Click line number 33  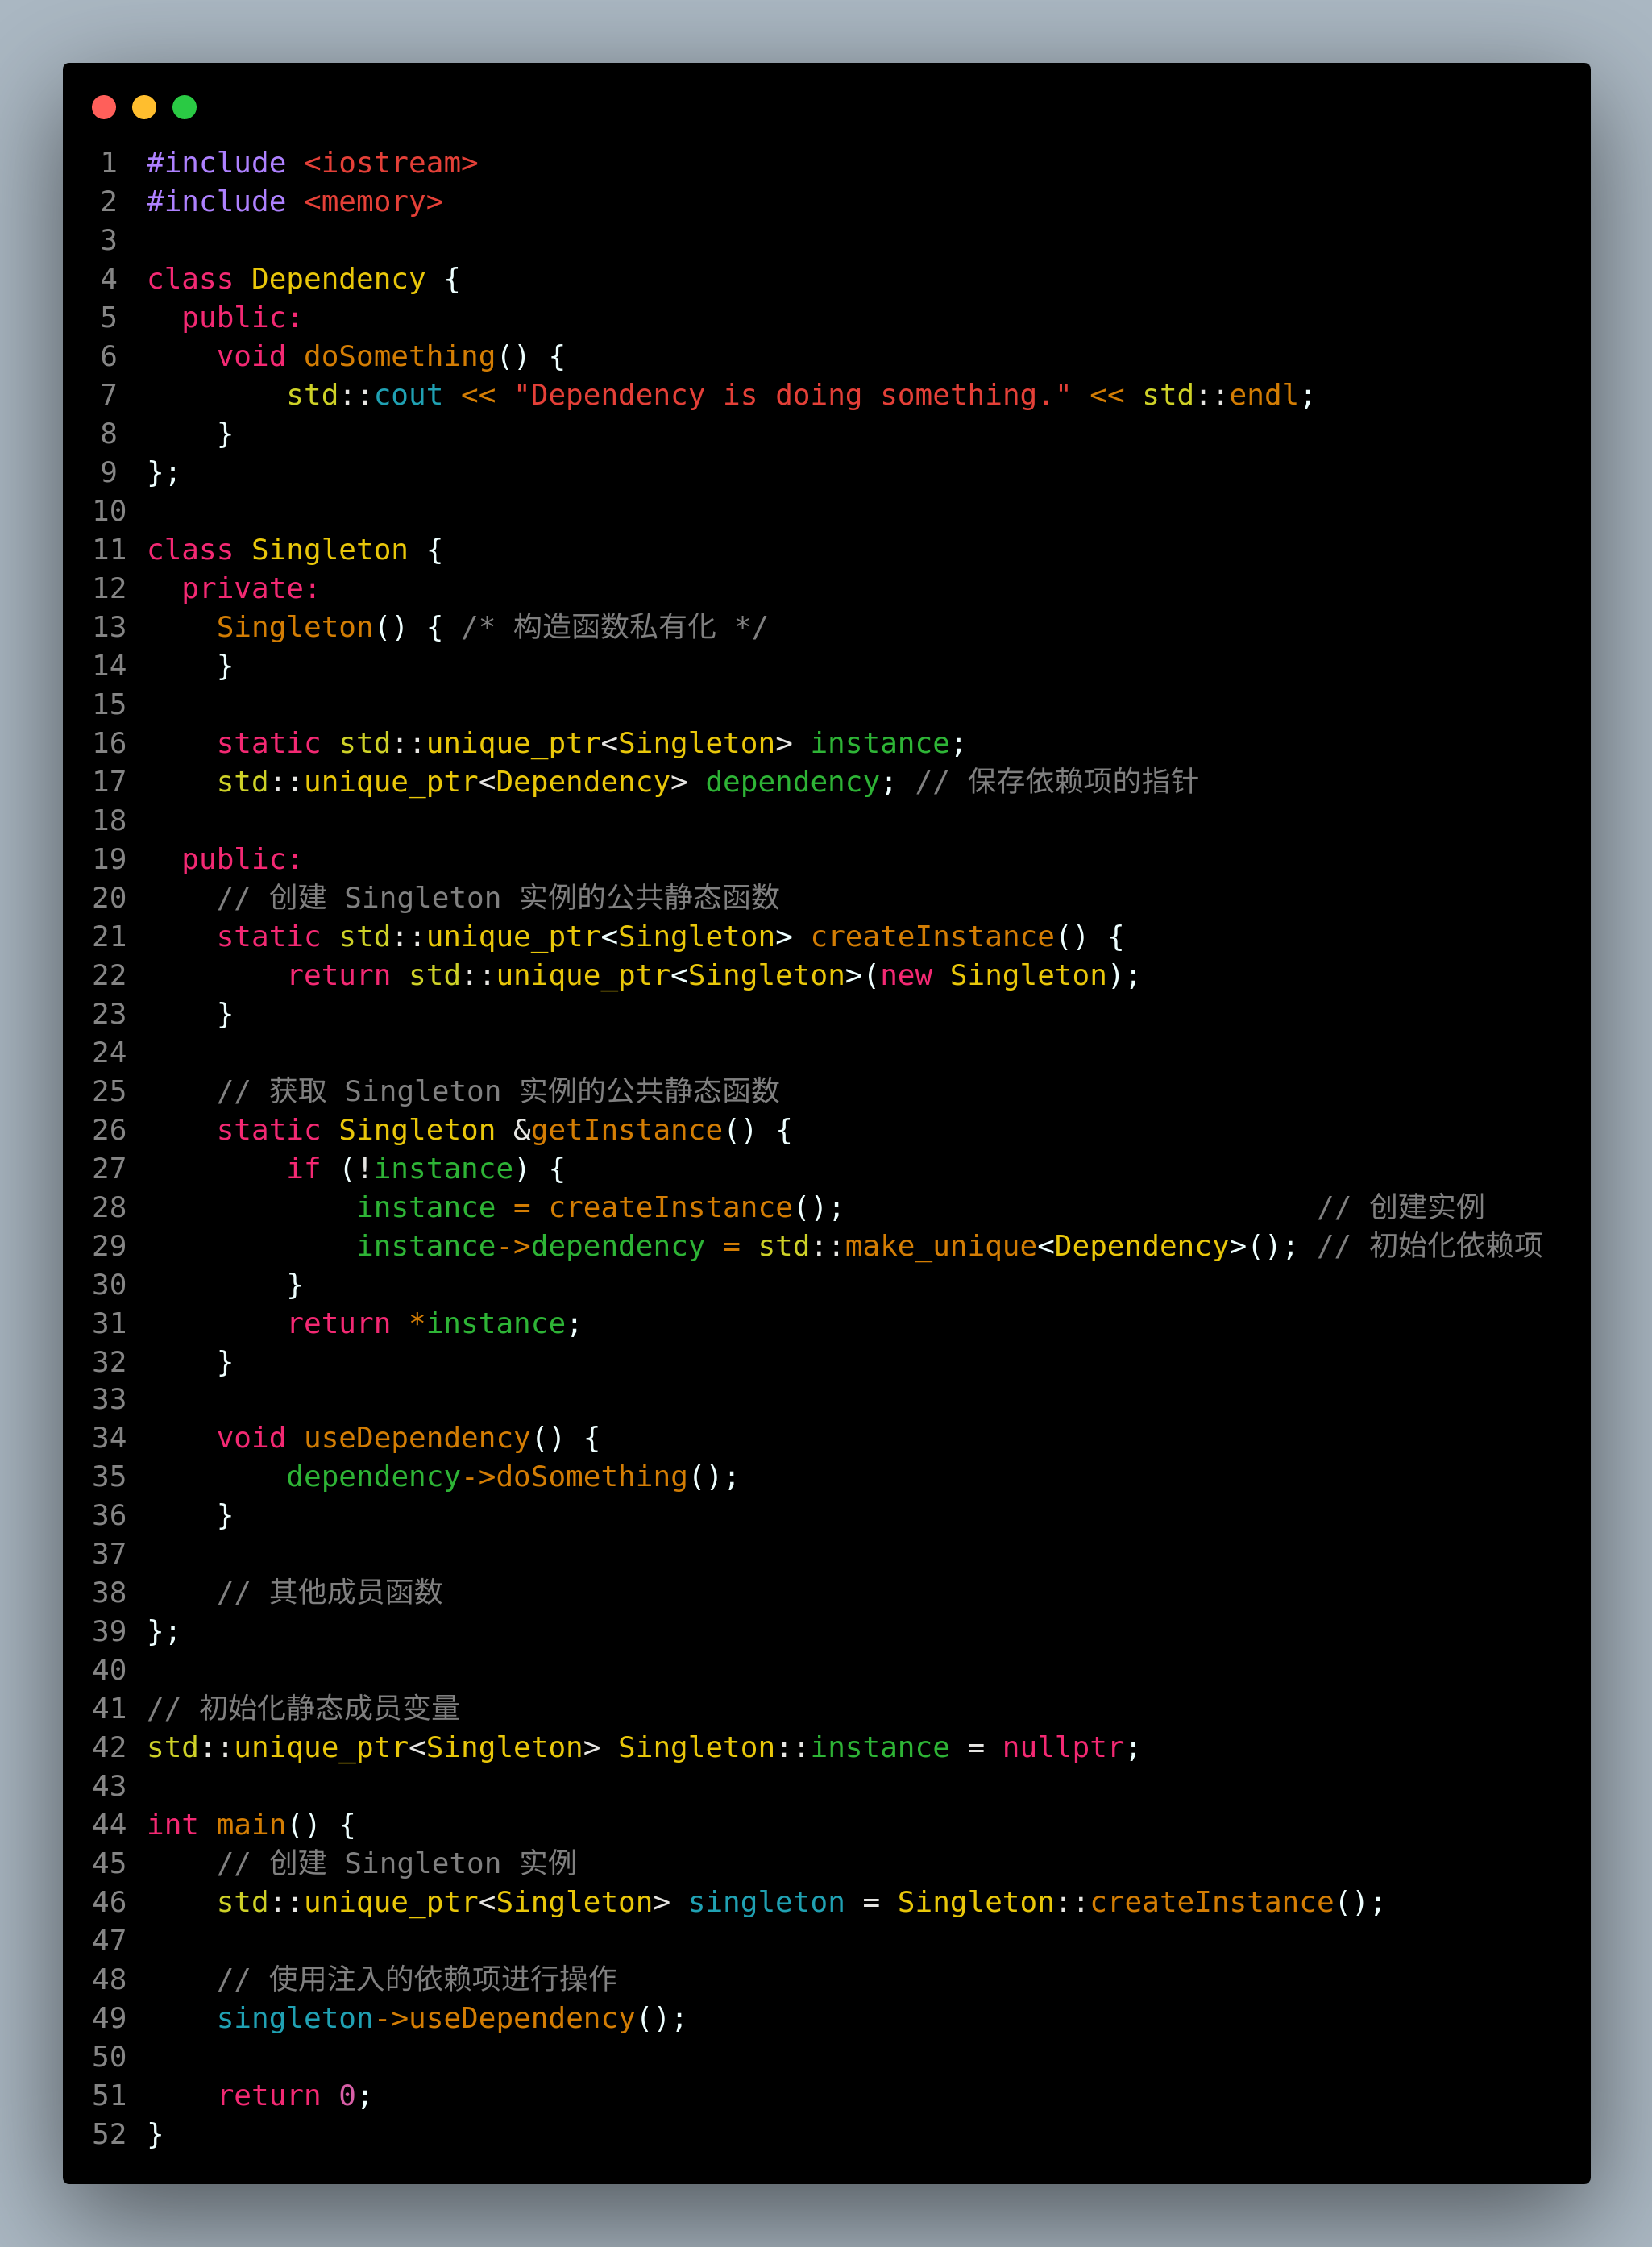[x=109, y=1400]
